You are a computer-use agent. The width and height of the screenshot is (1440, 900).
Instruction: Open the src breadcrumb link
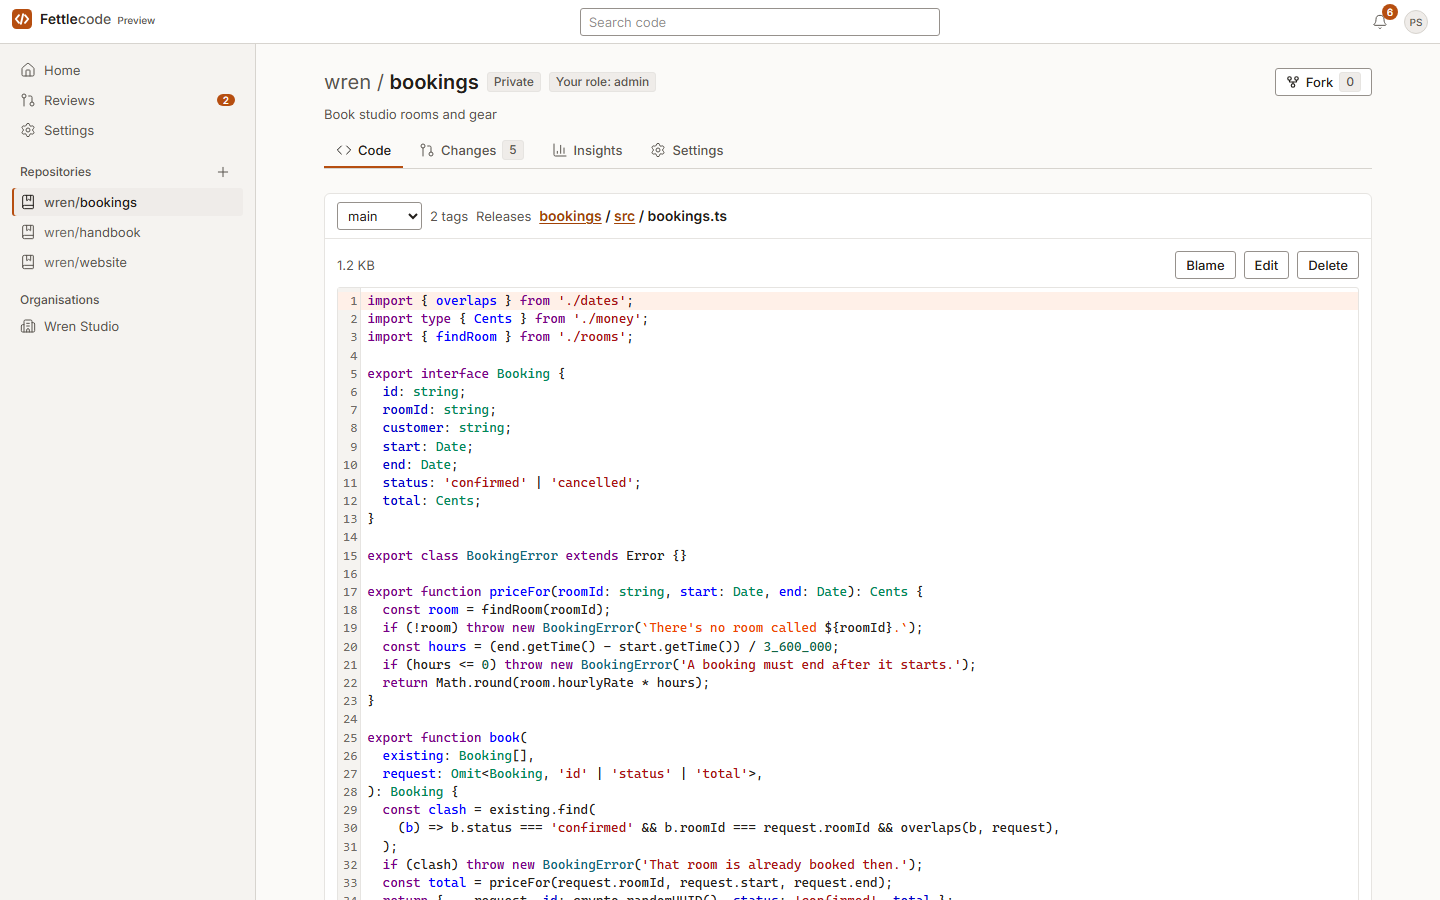point(624,216)
